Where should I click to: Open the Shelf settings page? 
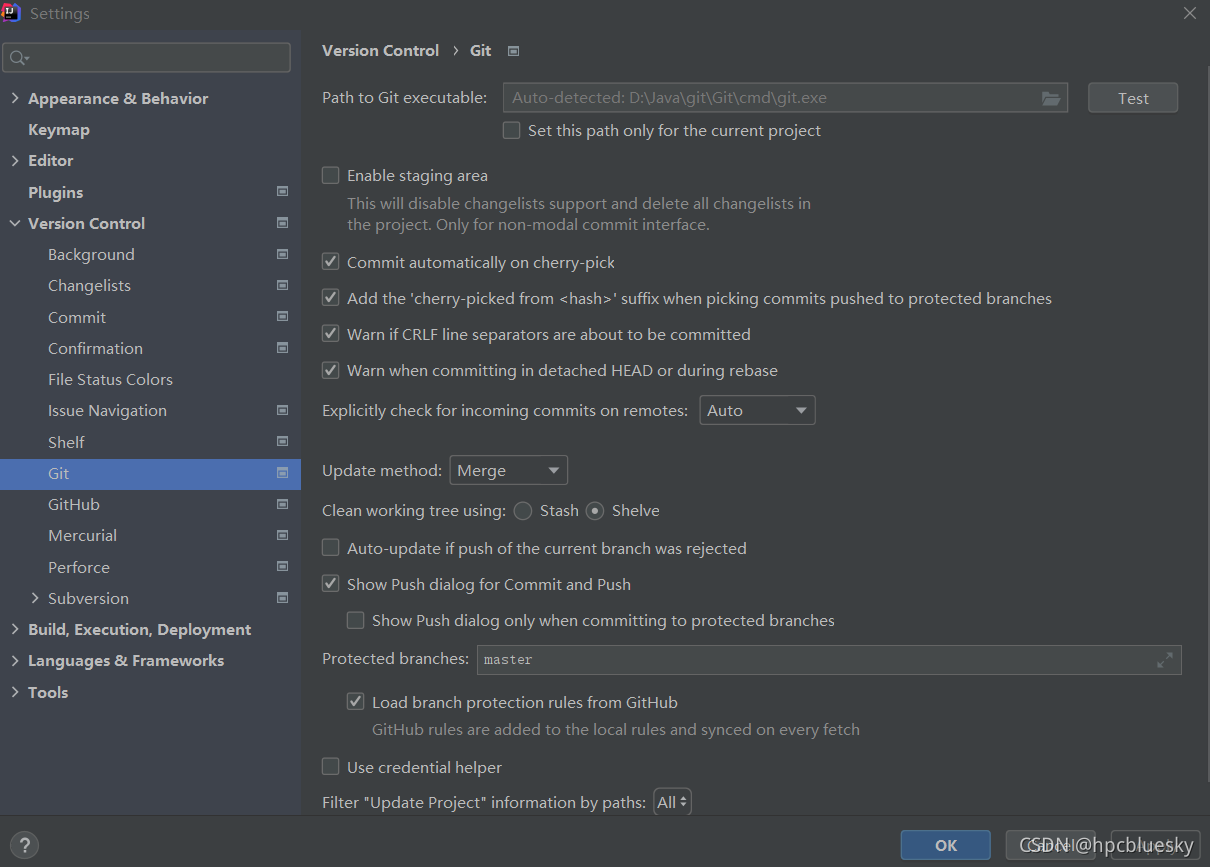pyautogui.click(x=66, y=442)
